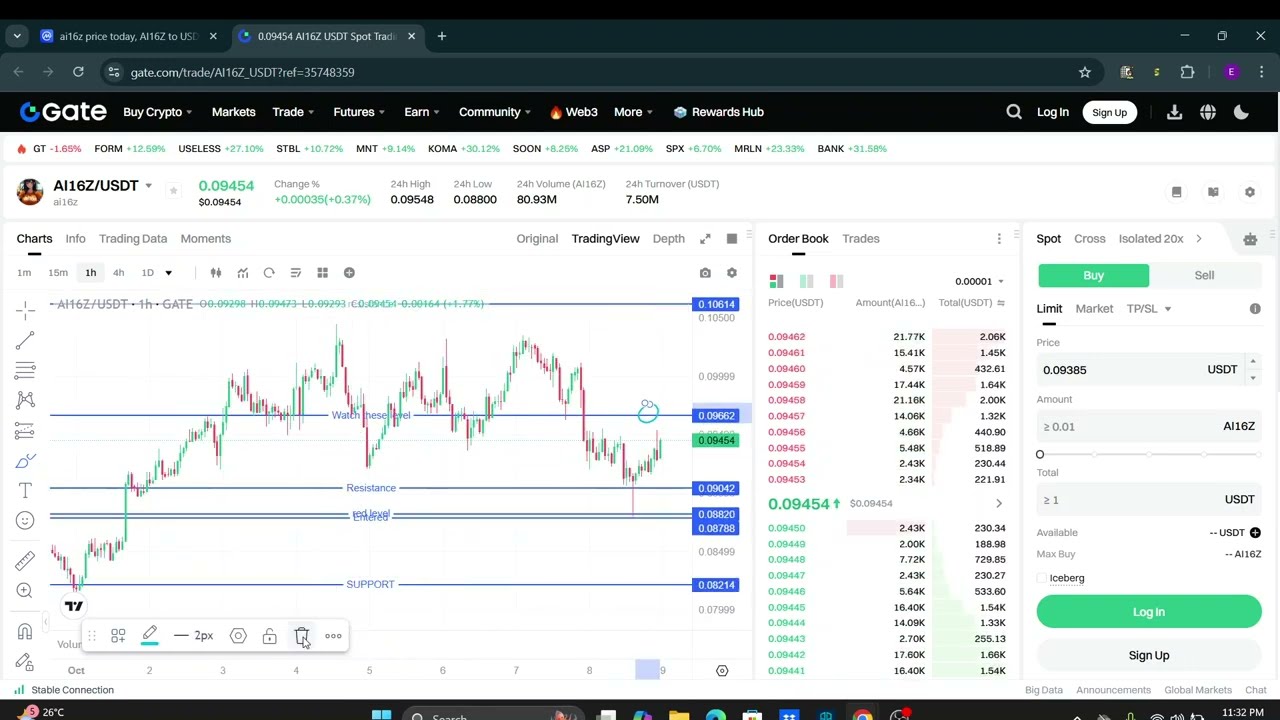Open the Trades tab
This screenshot has height=720, width=1280.
click(860, 239)
